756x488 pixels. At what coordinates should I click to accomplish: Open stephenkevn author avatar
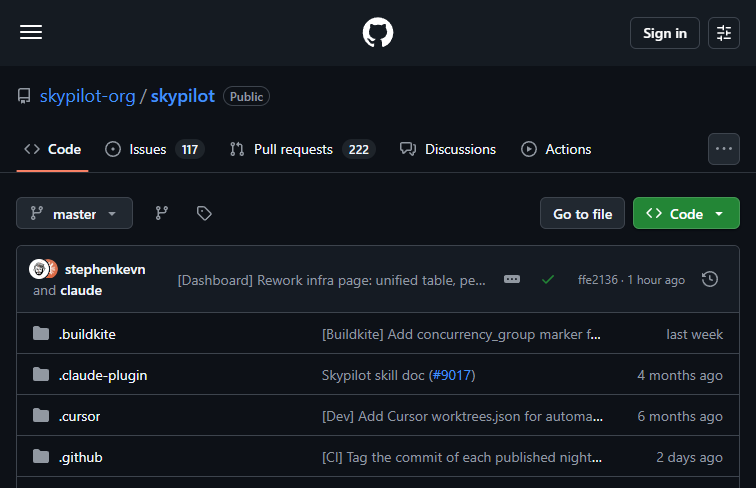click(39, 269)
